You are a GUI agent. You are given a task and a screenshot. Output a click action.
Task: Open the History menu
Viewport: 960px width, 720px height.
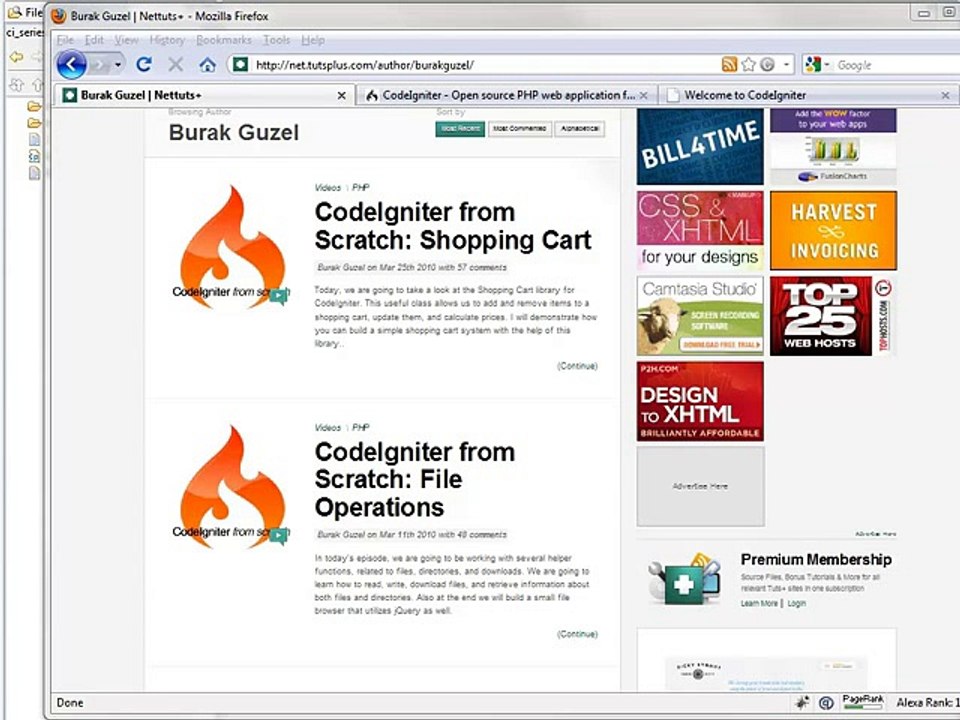(167, 40)
